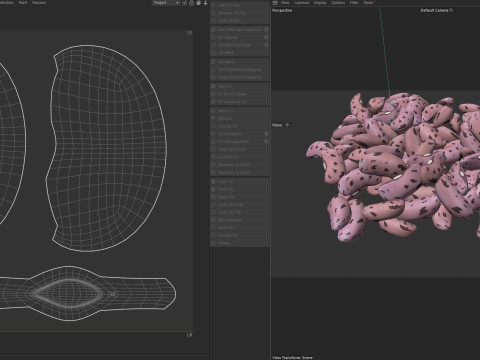Open the gear options in the row below UV Unwrap

266,45
